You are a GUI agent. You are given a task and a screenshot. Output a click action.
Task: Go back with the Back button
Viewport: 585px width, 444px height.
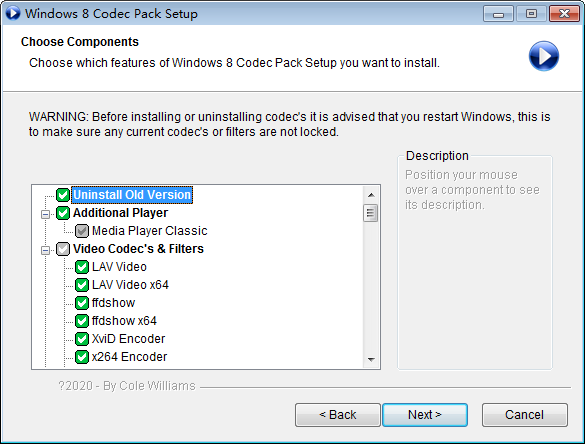point(338,415)
